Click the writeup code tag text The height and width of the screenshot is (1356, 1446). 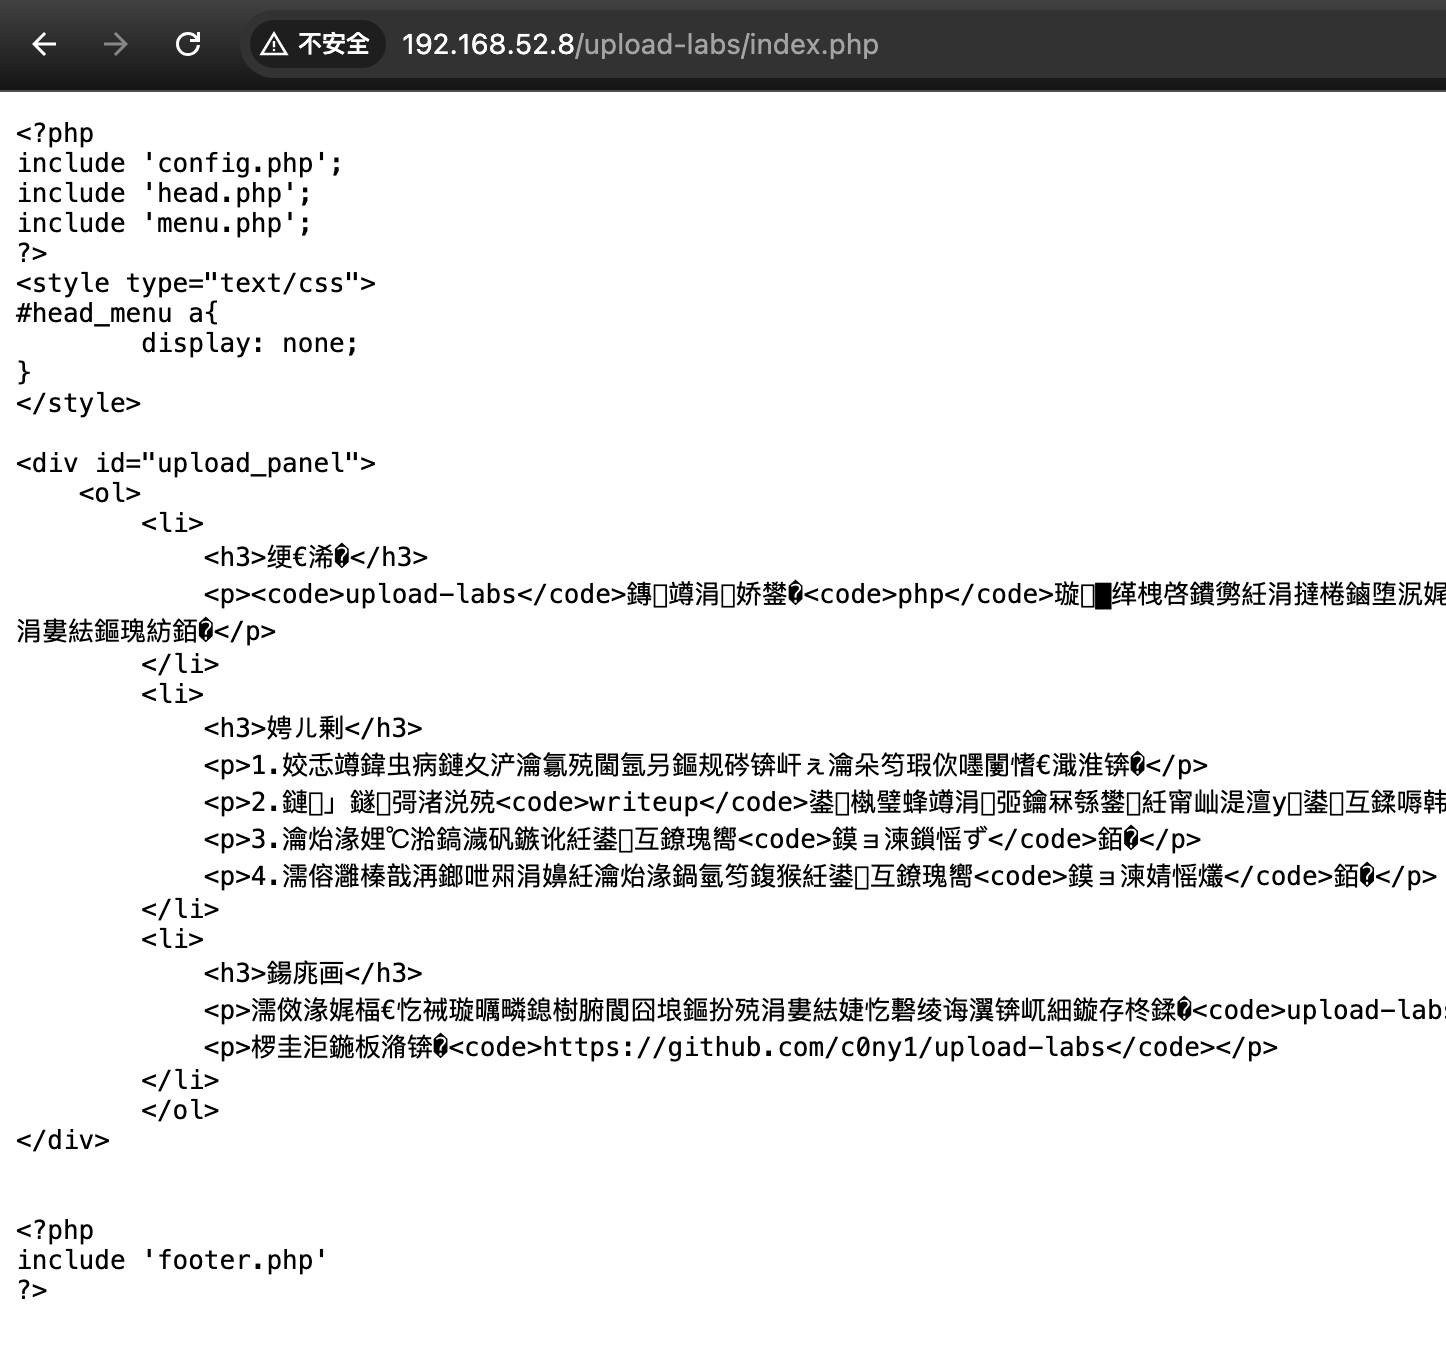coord(643,802)
